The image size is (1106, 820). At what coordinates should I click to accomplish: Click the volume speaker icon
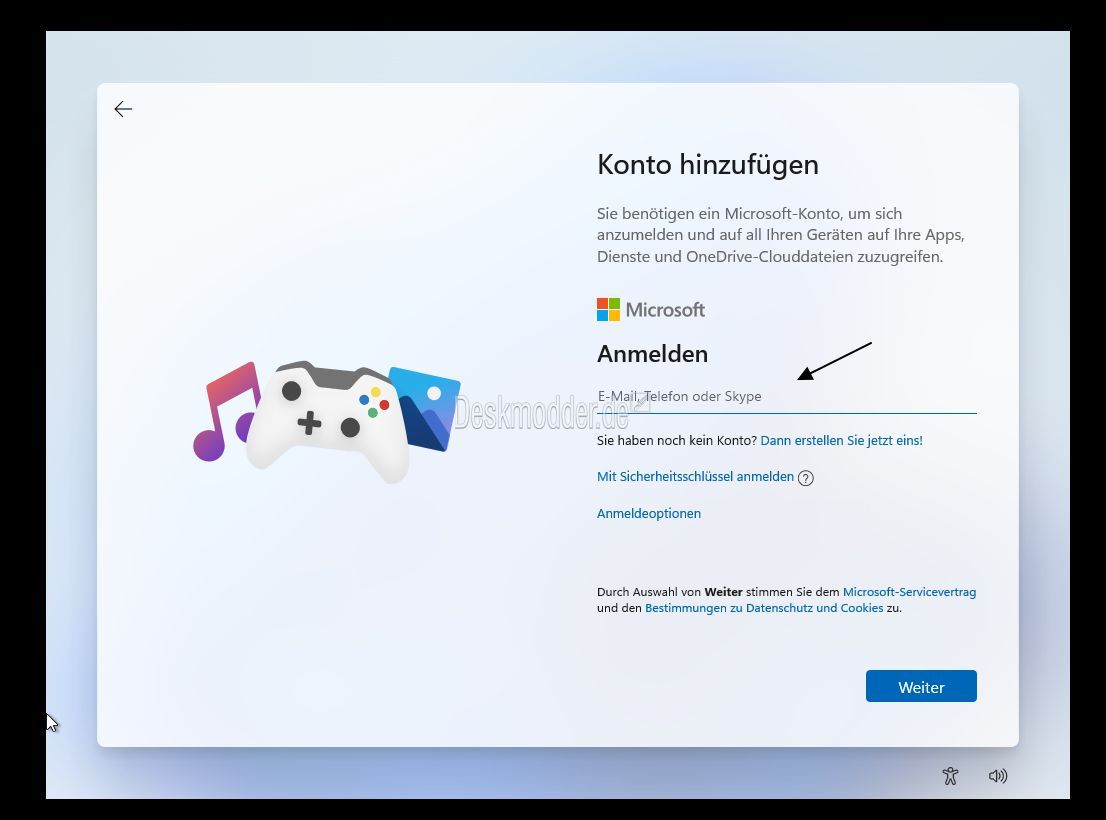(998, 776)
